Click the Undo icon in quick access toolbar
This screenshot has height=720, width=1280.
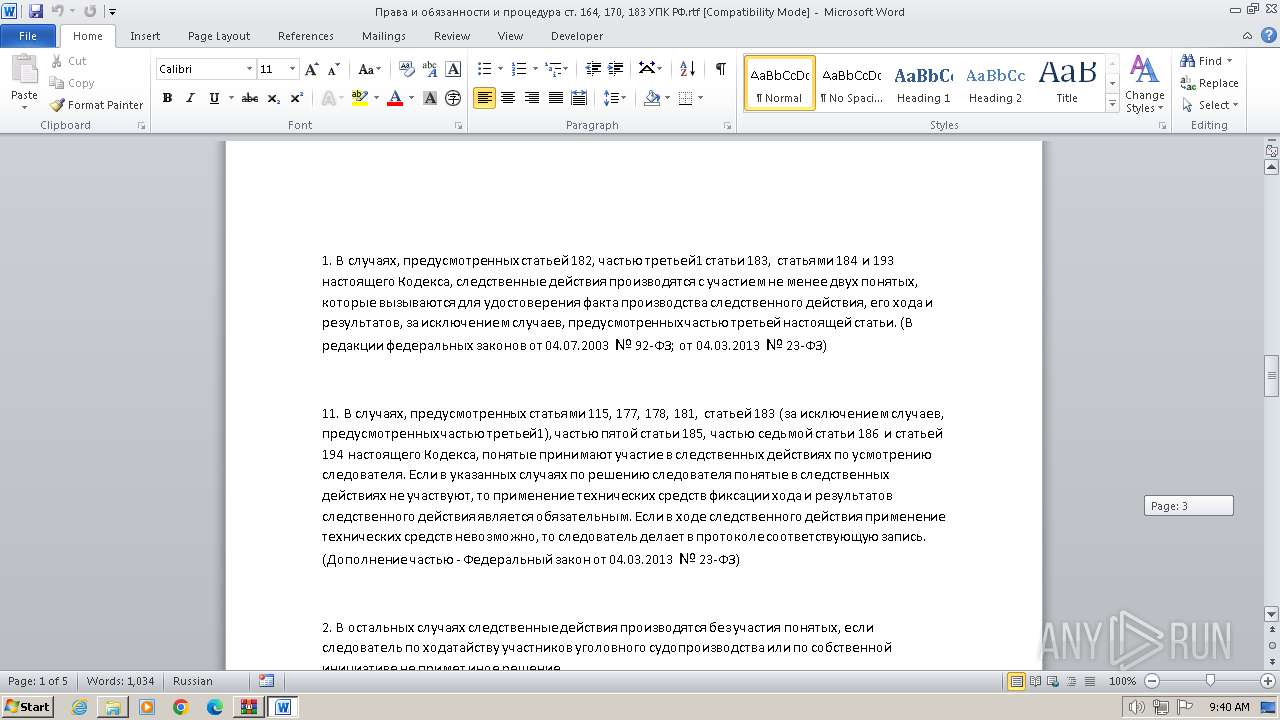pos(58,11)
